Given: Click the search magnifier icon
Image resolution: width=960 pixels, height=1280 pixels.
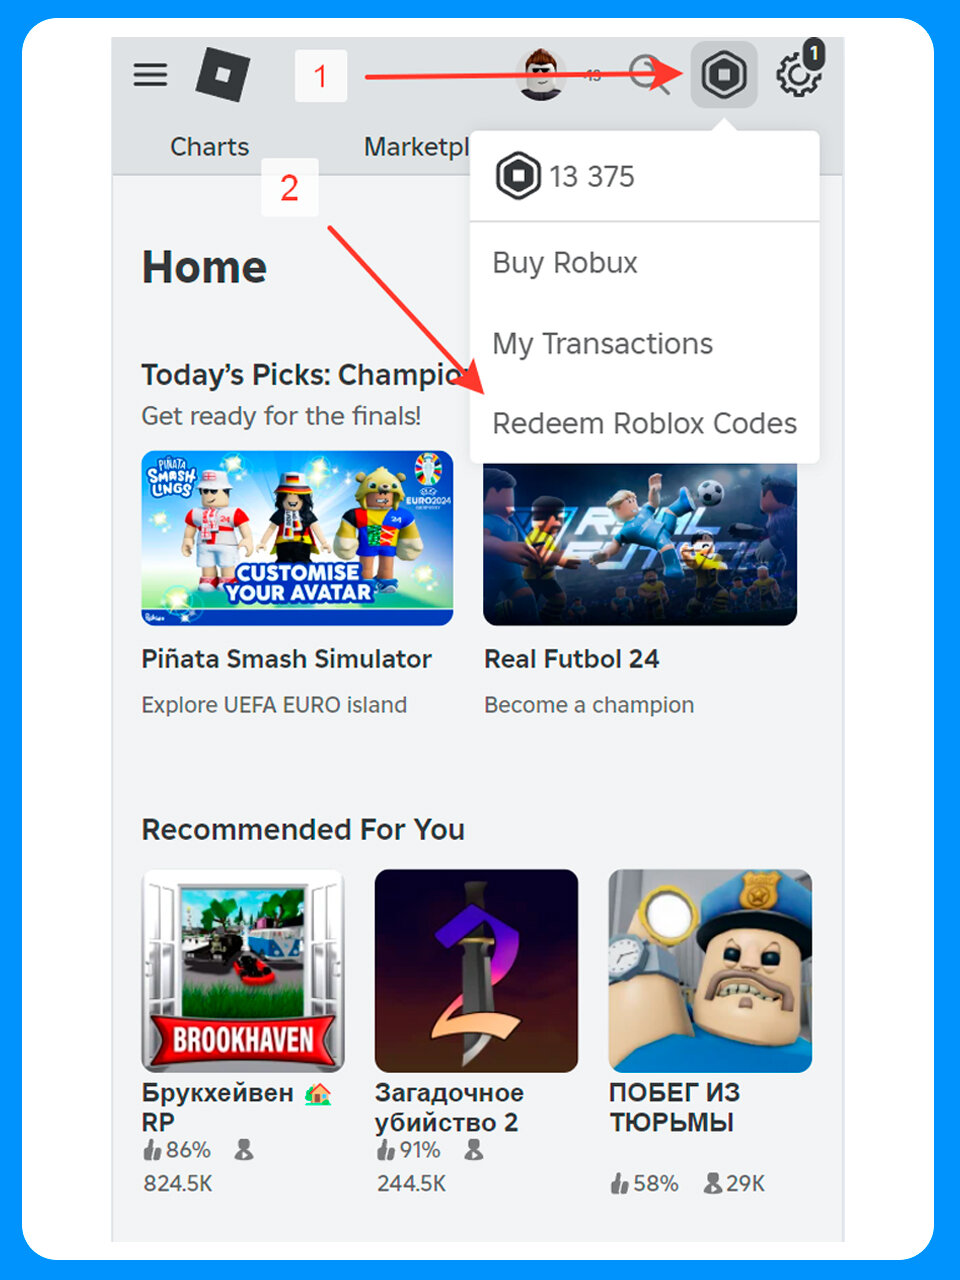Looking at the screenshot, I should click(x=649, y=75).
